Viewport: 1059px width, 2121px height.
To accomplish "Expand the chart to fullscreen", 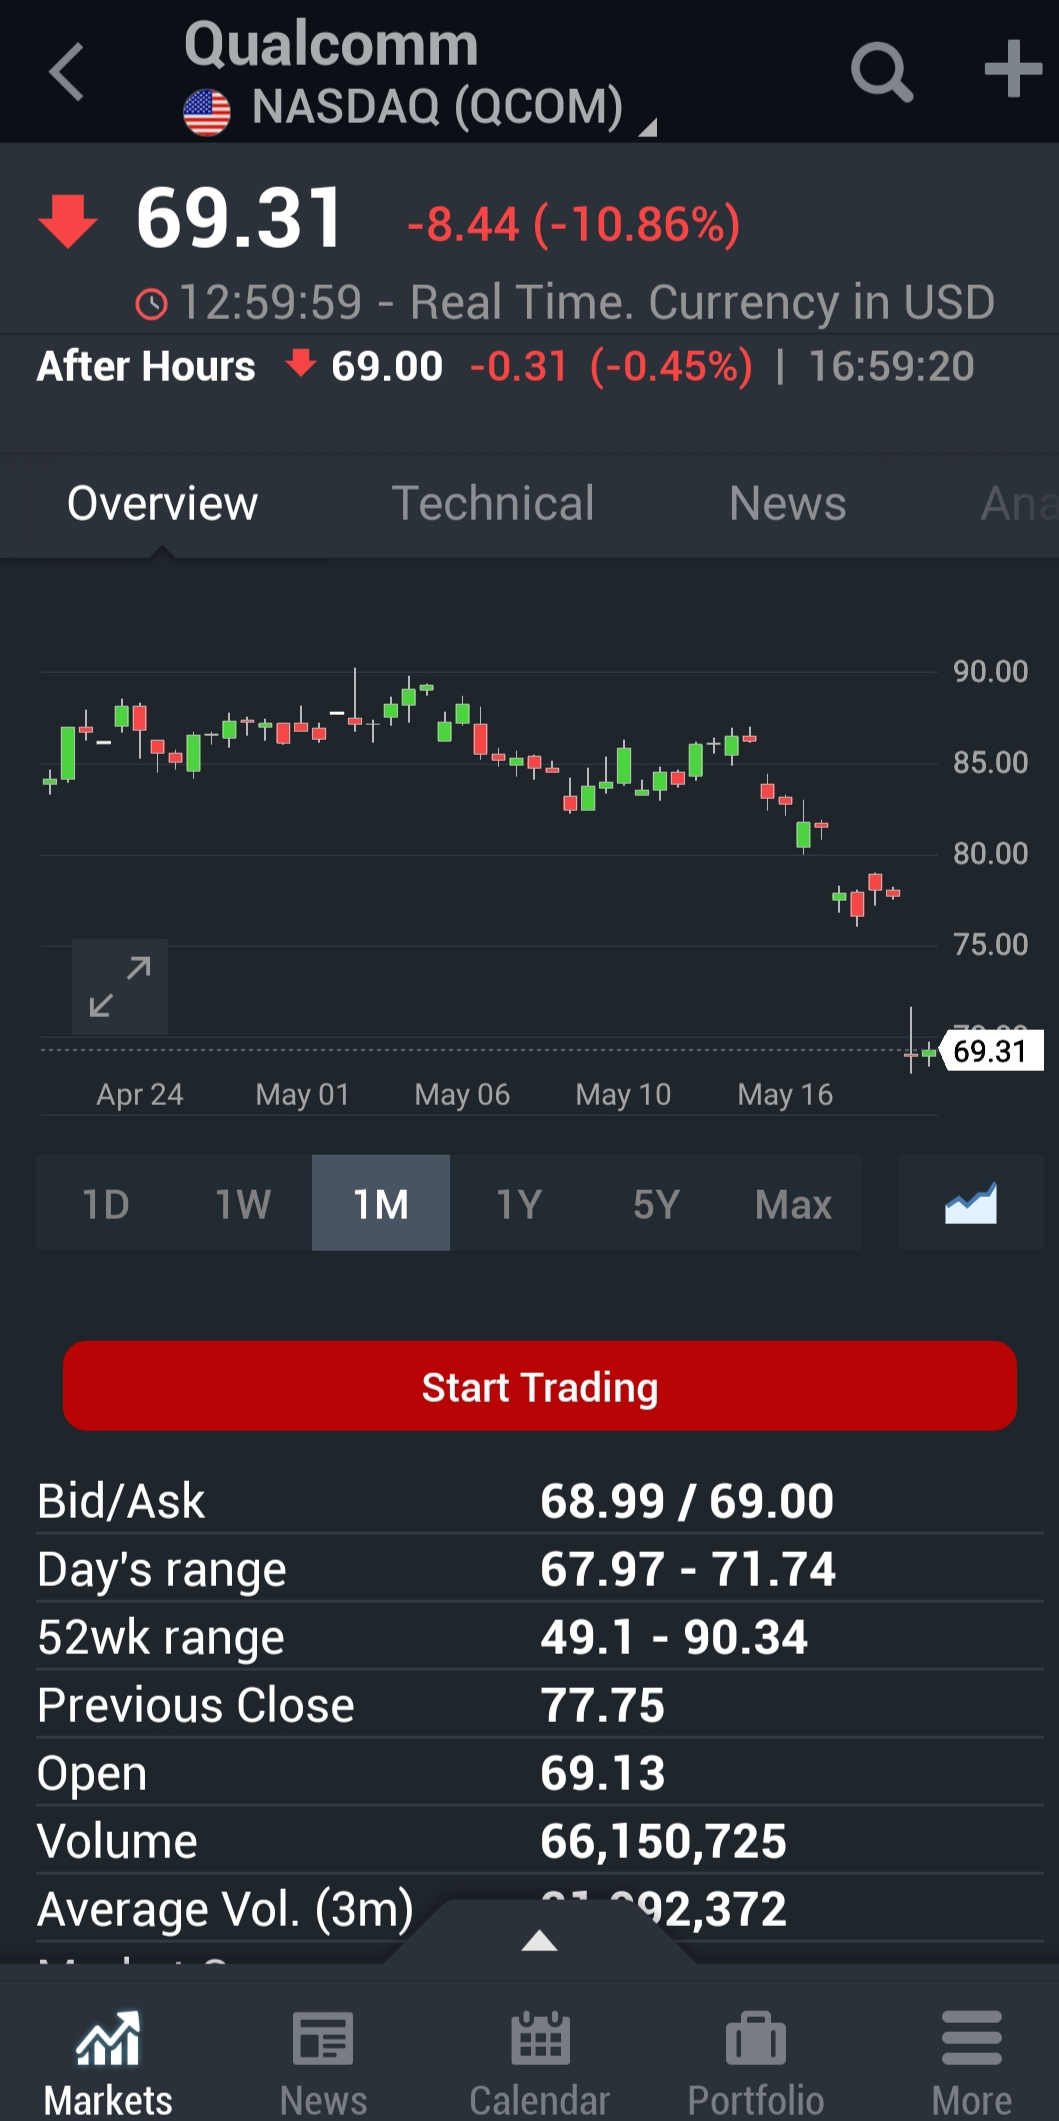I will point(120,986).
